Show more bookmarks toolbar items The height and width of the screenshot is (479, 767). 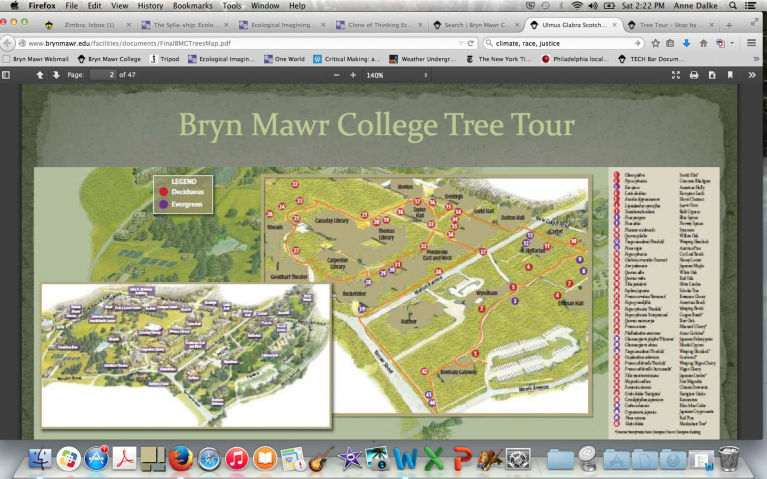(x=756, y=59)
